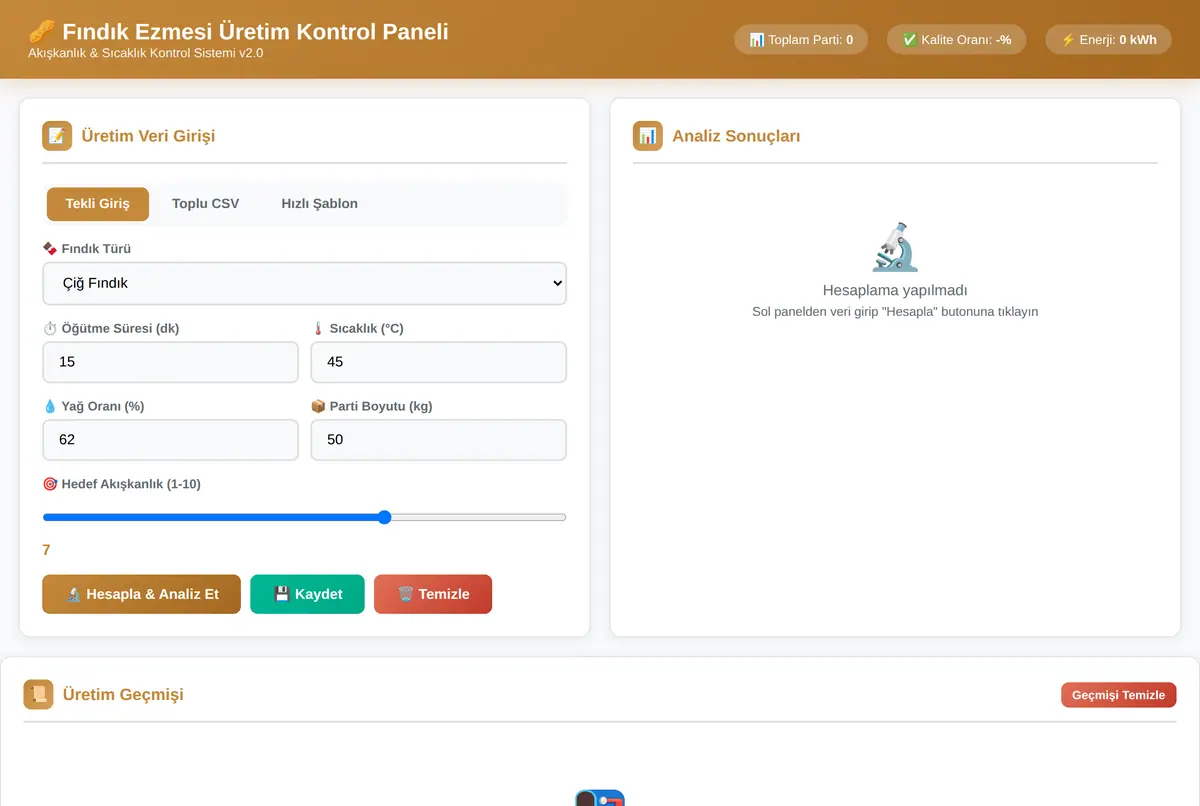Click the Hesapla & Analiz Et button

point(142,594)
